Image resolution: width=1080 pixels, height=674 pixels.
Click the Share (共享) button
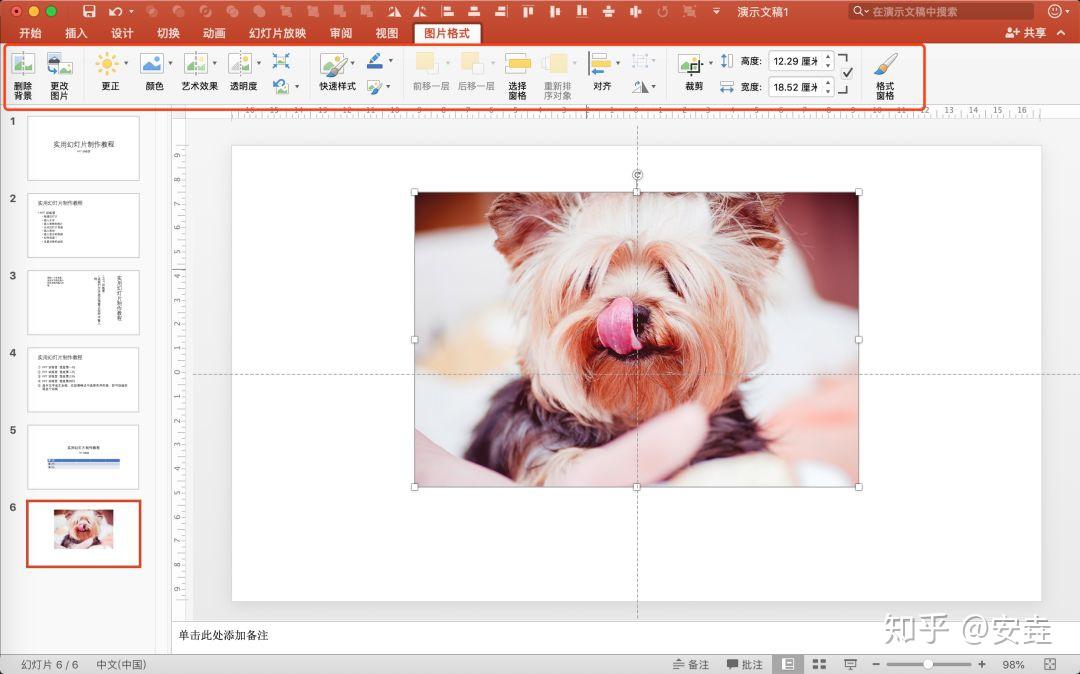point(1026,32)
